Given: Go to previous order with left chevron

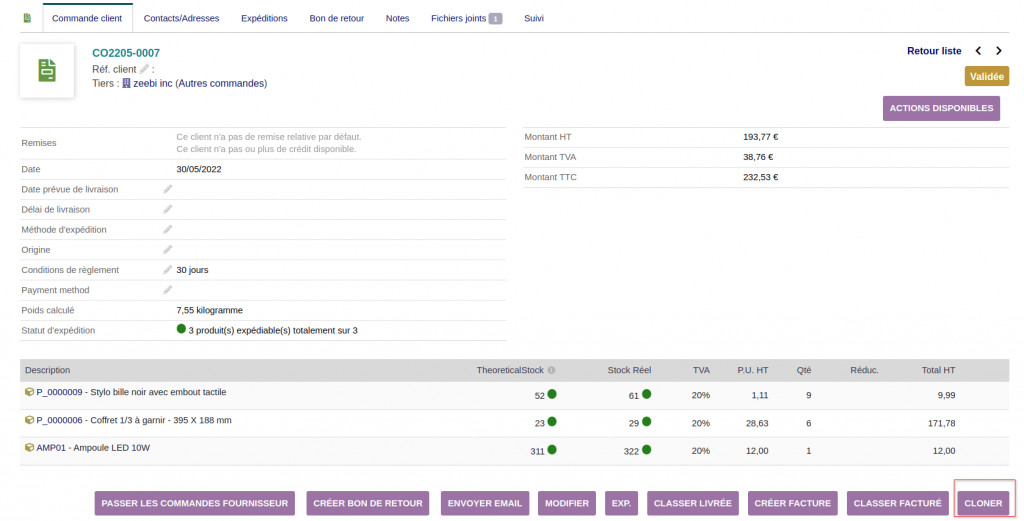Looking at the screenshot, I should 978,51.
